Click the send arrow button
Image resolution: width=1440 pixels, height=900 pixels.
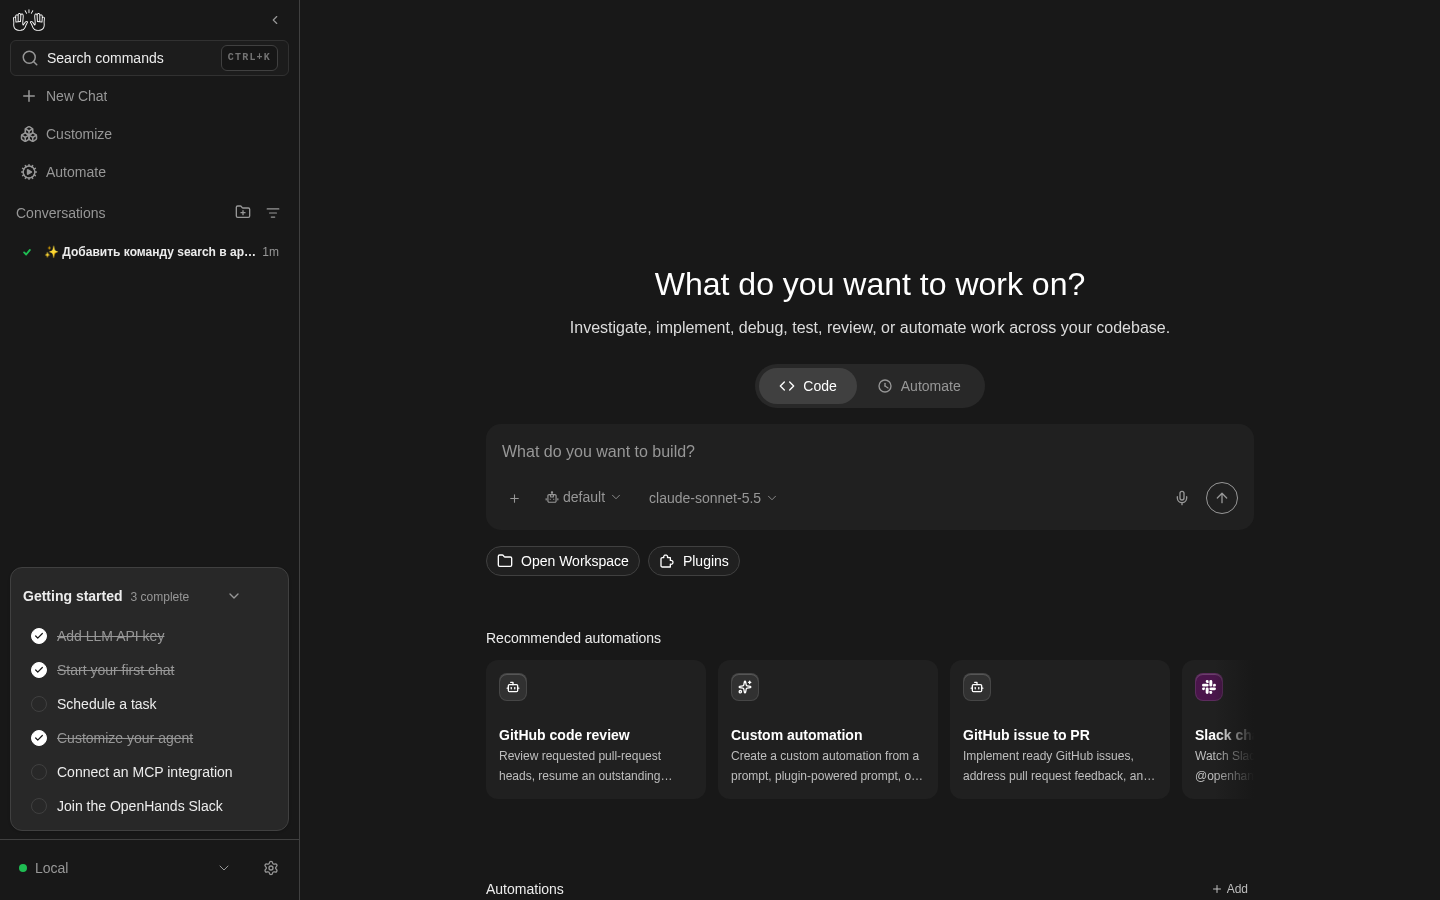pyautogui.click(x=1222, y=498)
